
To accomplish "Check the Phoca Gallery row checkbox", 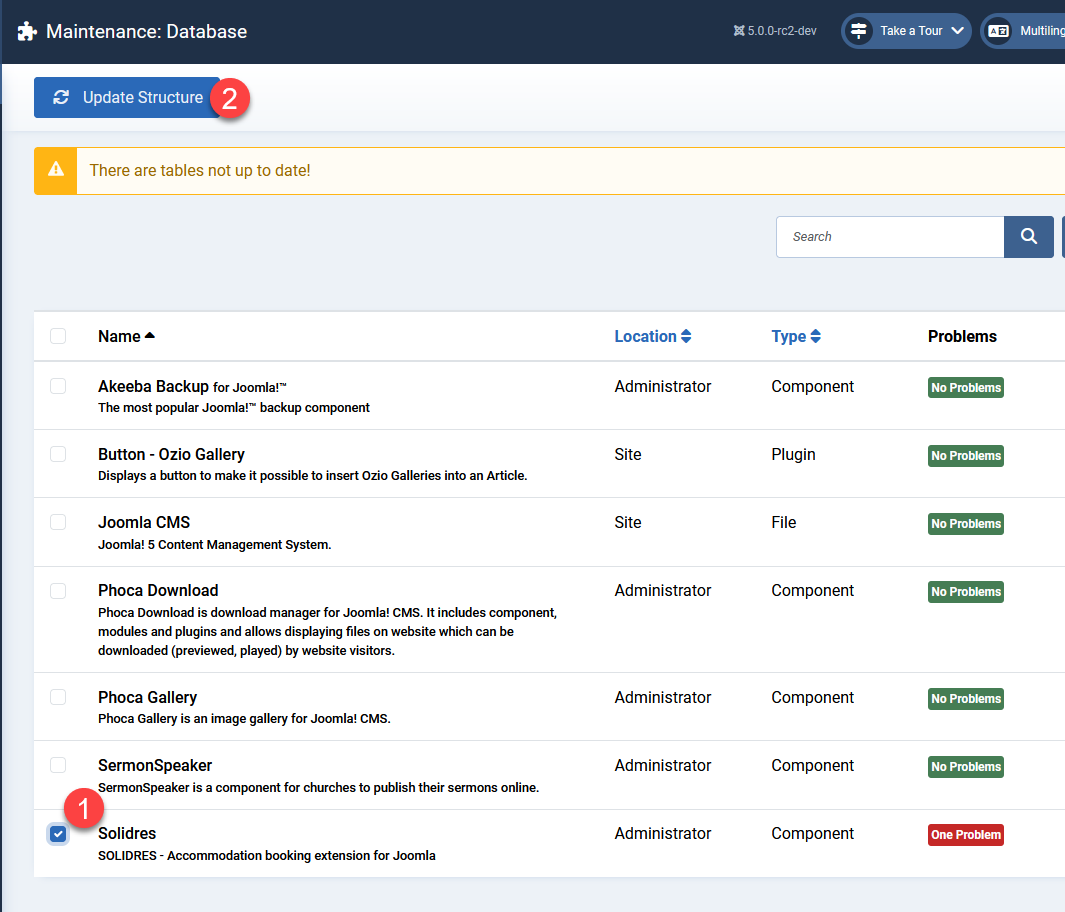I will (x=57, y=697).
